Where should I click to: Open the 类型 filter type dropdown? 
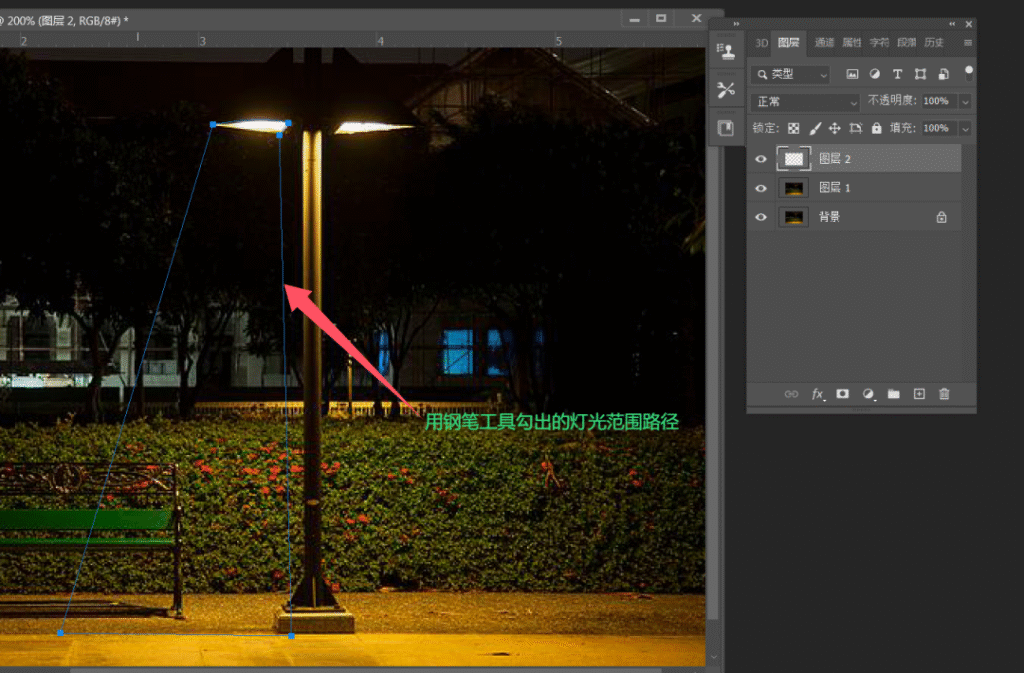pos(790,74)
